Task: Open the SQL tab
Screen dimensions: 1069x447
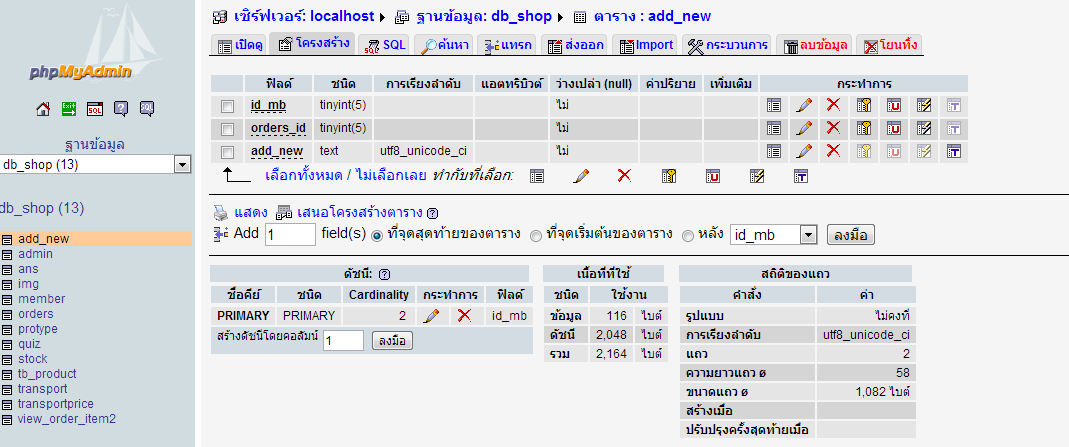Action: [385, 46]
